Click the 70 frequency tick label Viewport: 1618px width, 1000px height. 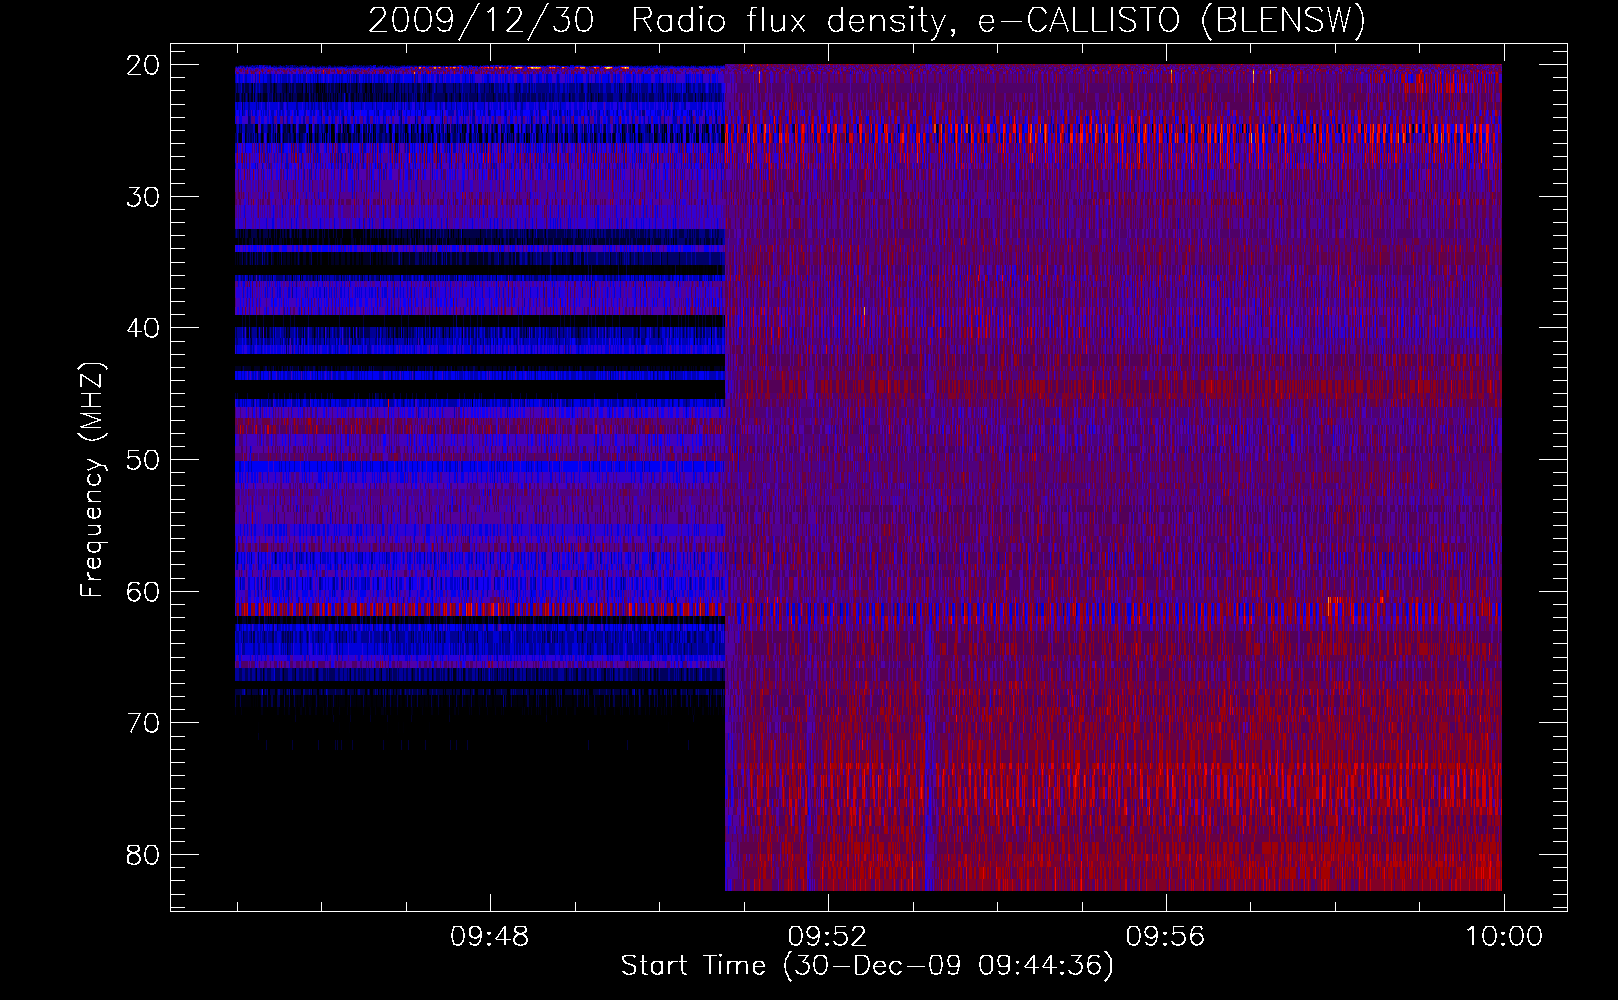(143, 723)
